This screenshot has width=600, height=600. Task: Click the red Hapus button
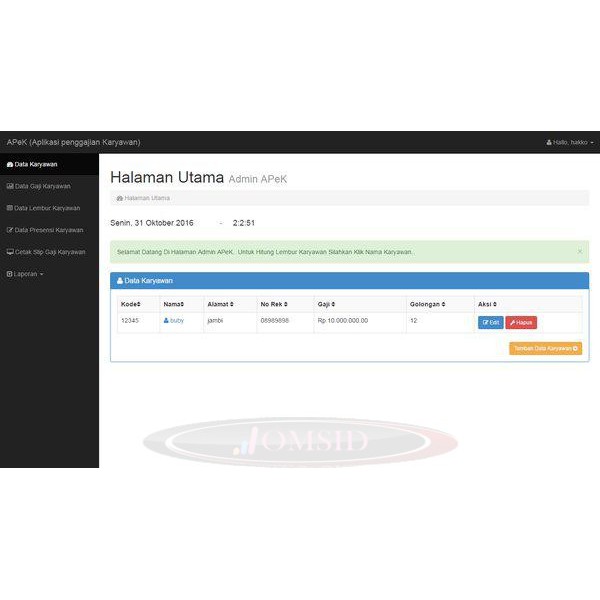coord(521,323)
